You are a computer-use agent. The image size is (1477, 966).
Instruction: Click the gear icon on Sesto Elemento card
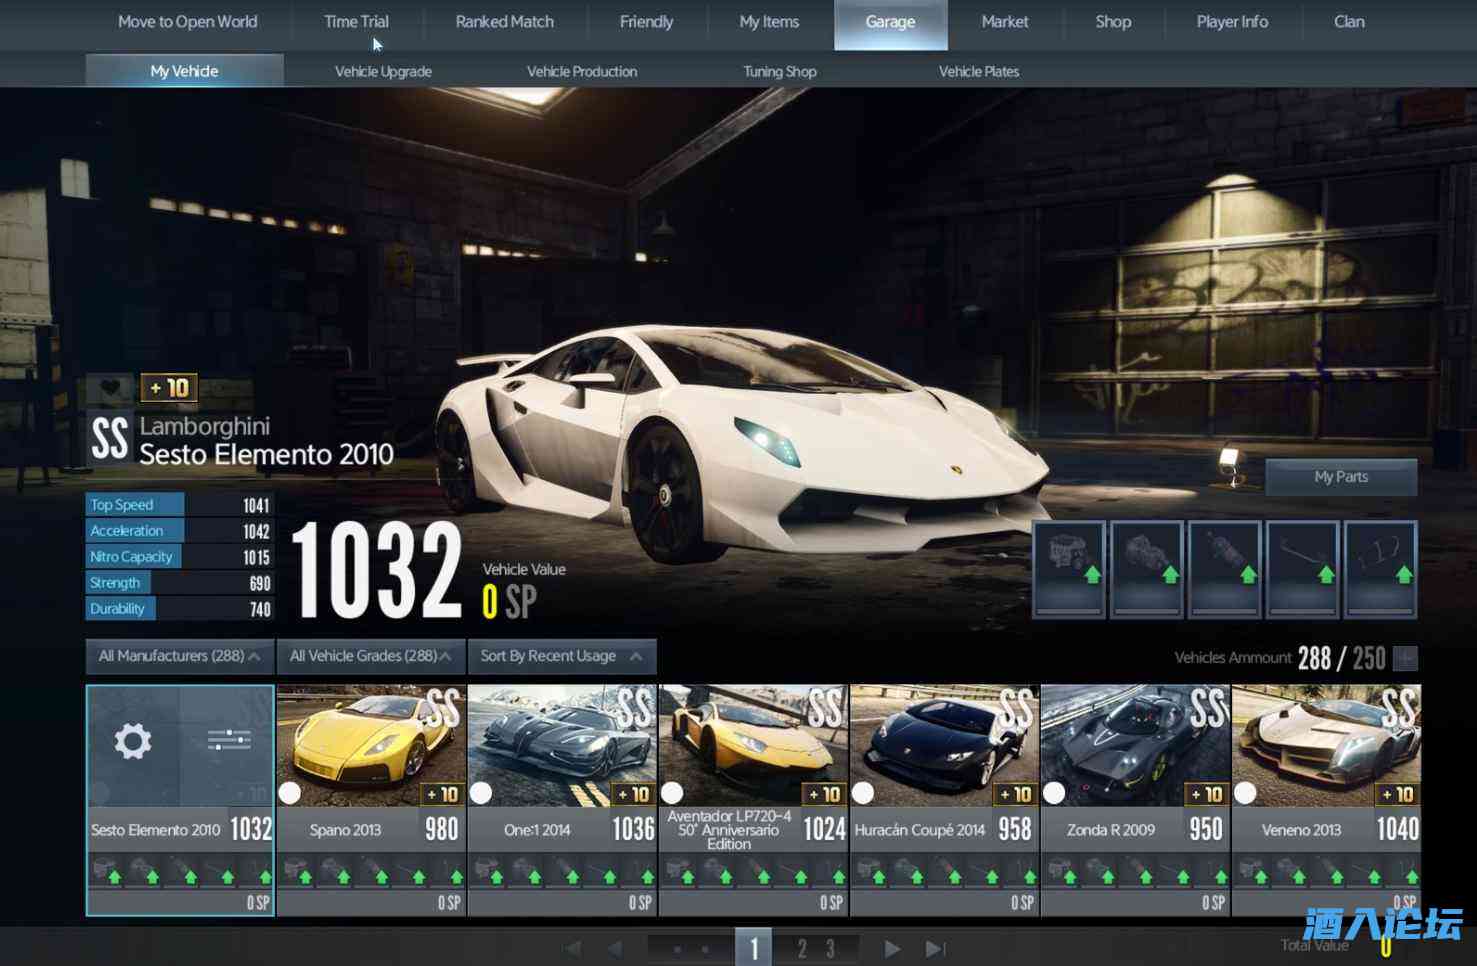point(132,742)
